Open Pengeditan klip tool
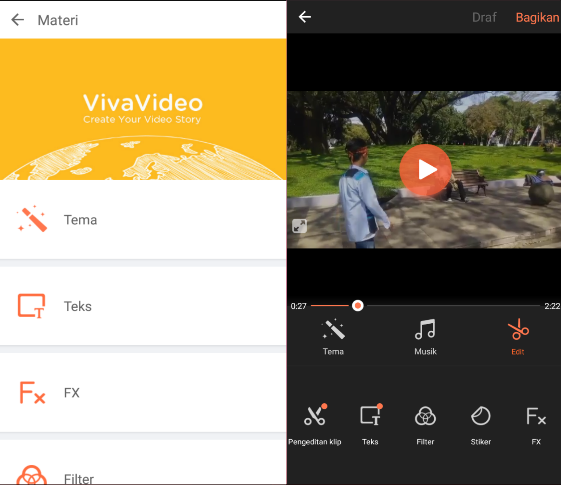This screenshot has width=561, height=485. [315, 425]
